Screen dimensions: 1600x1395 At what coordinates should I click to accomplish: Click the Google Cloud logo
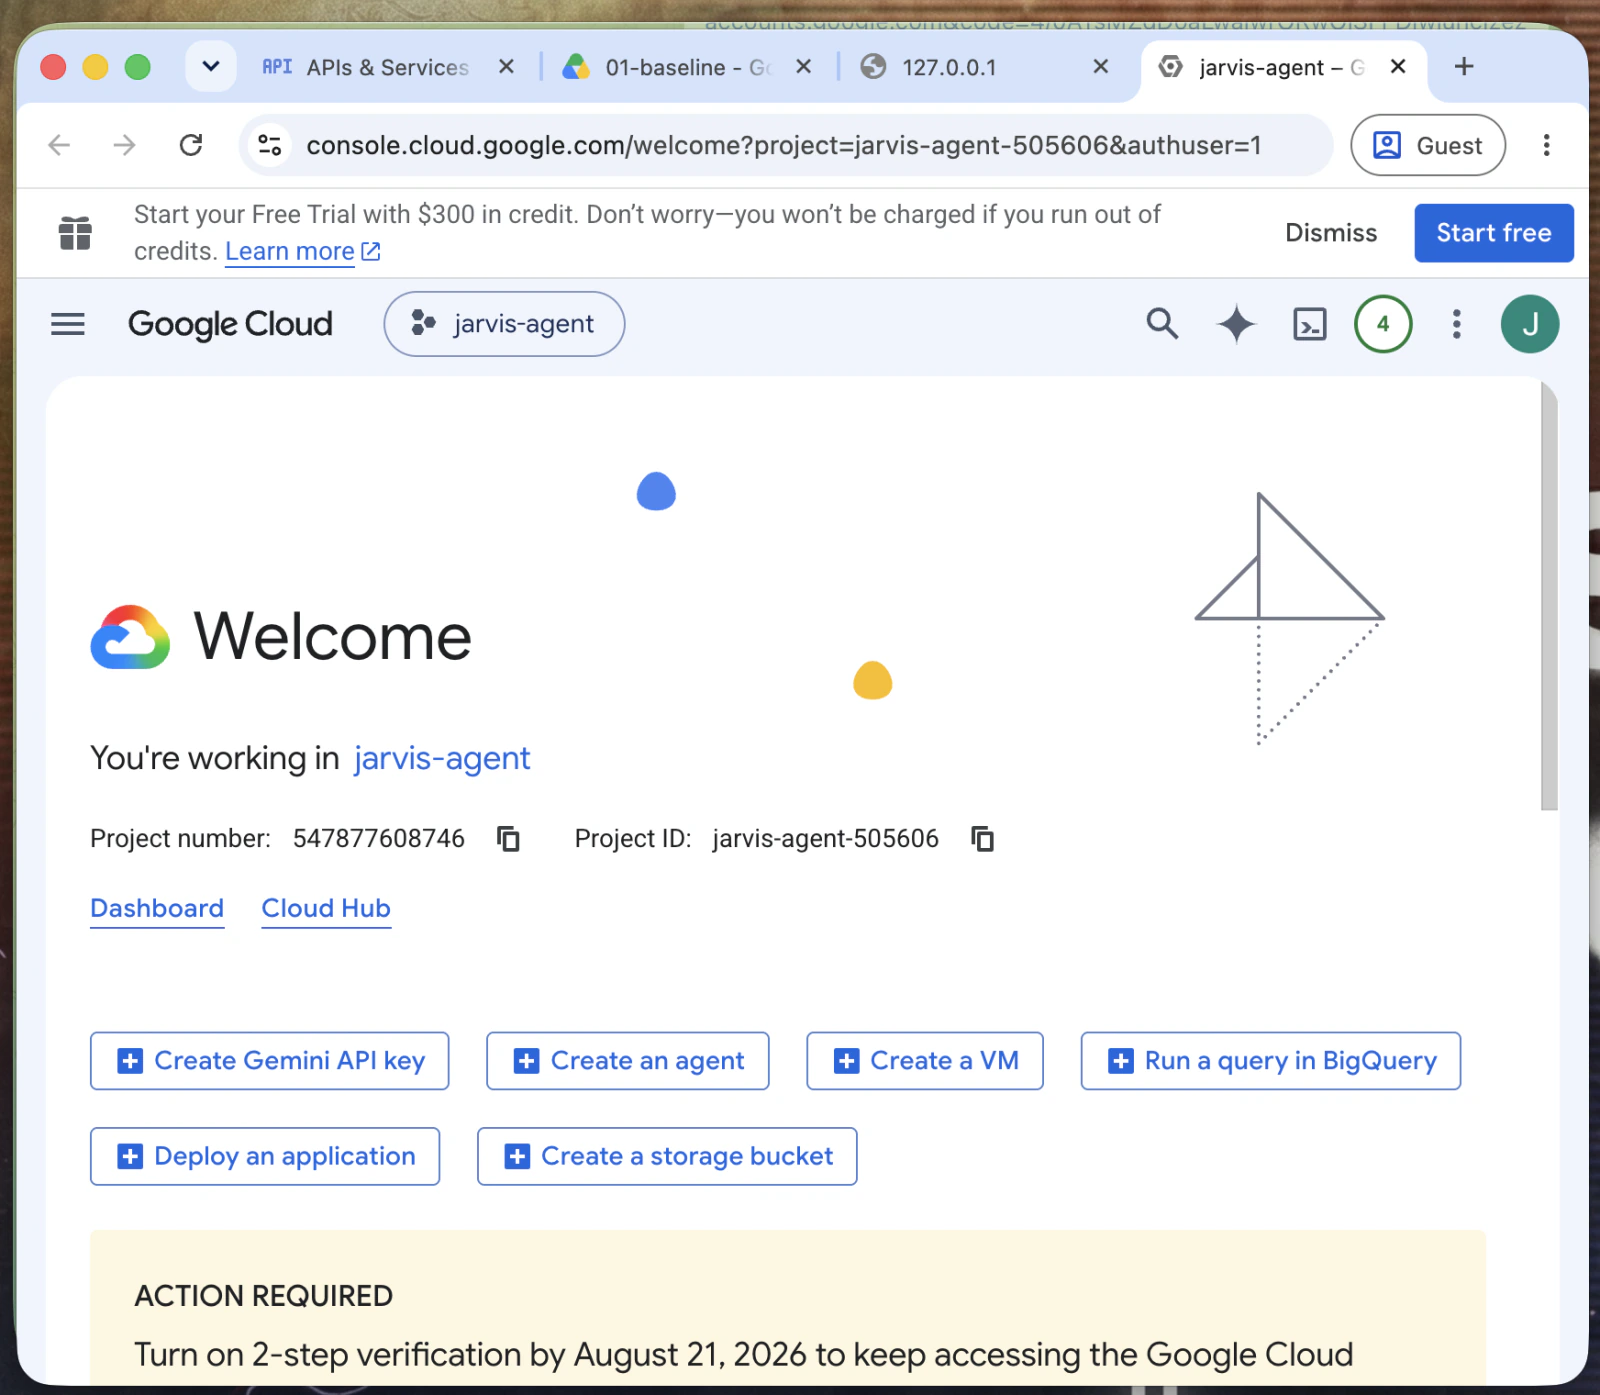click(x=230, y=324)
